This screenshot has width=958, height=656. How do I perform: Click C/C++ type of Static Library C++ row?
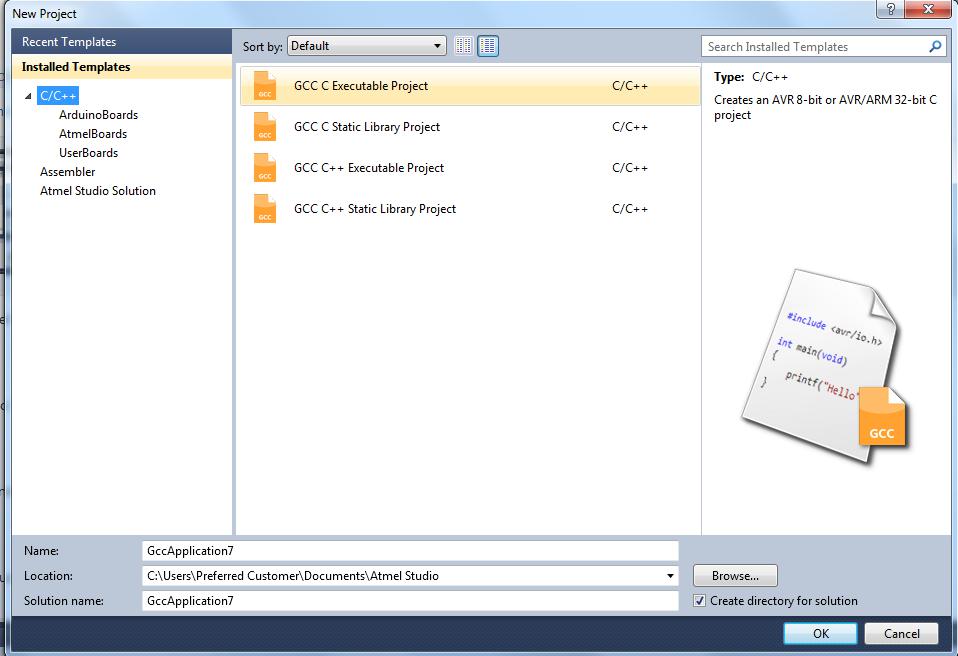630,209
